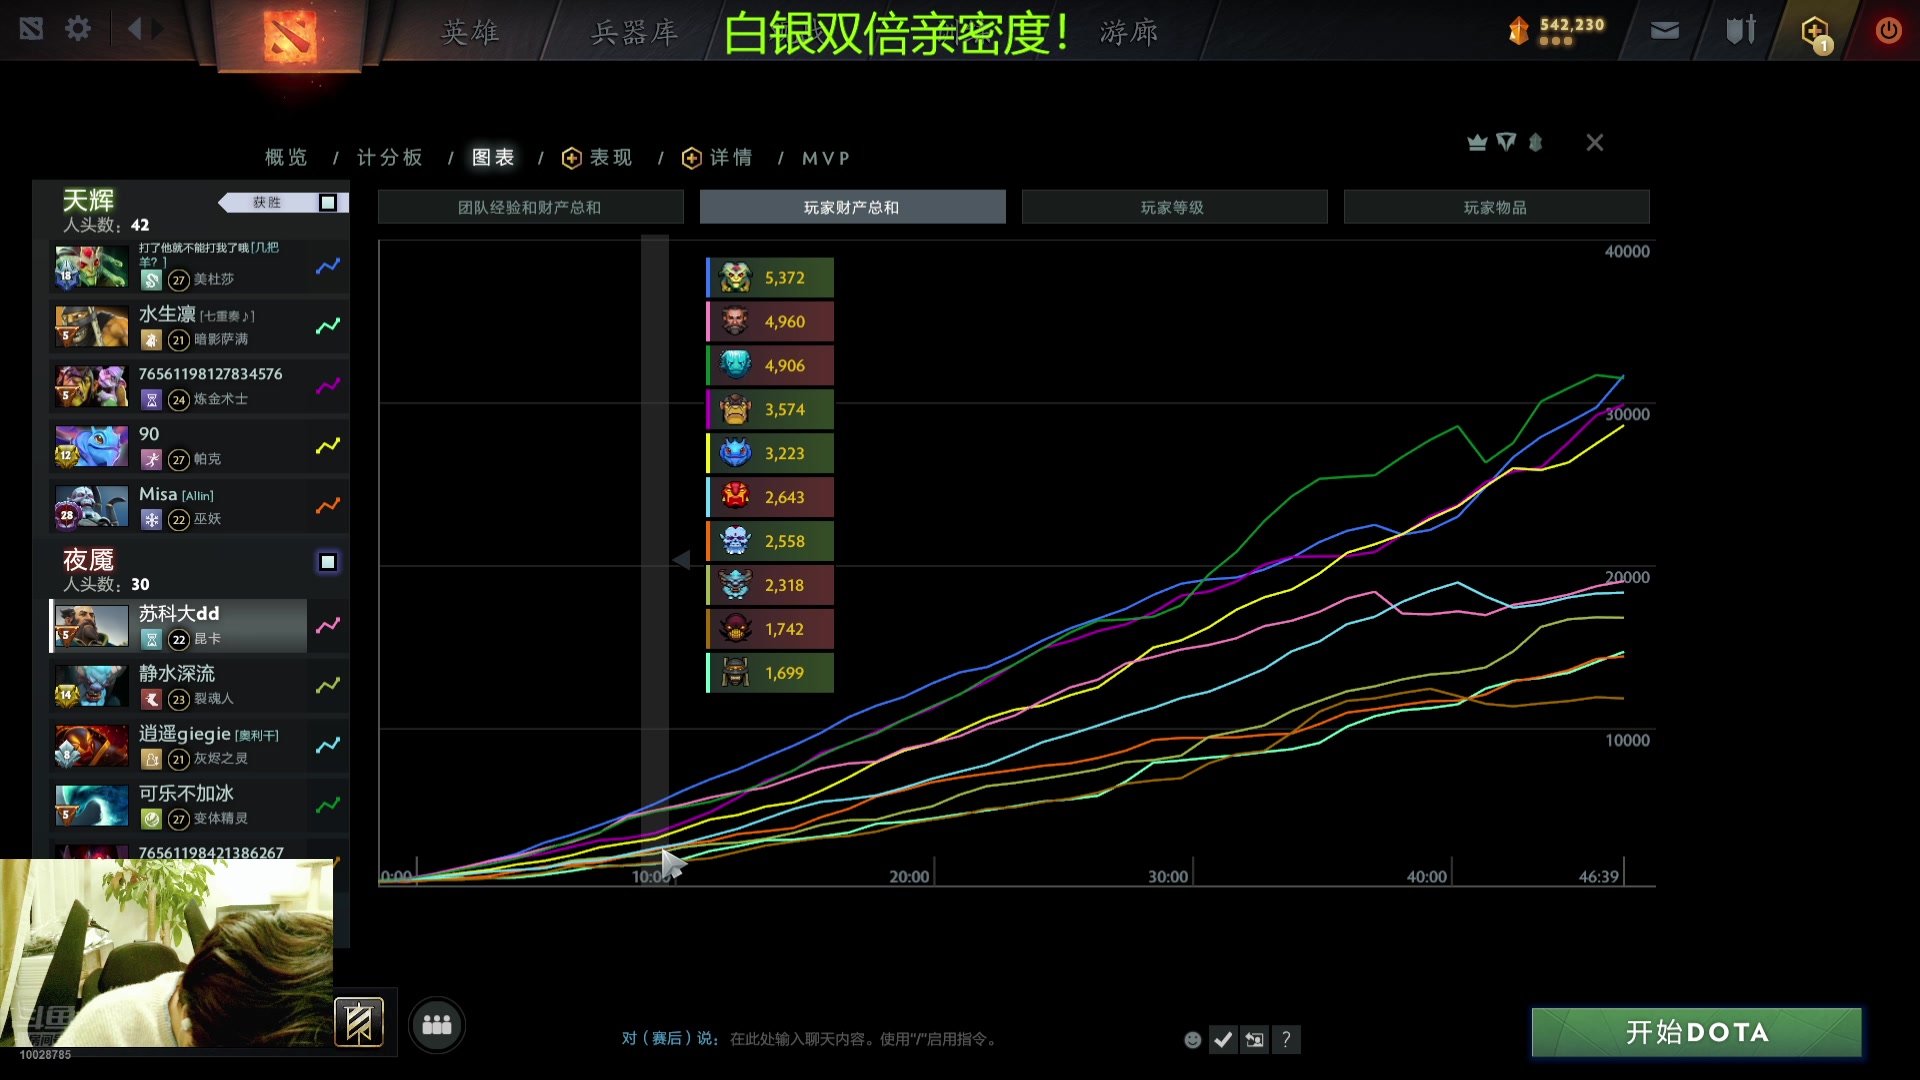Click legend hero icon beside 3,223
The height and width of the screenshot is (1080, 1920).
(735, 453)
